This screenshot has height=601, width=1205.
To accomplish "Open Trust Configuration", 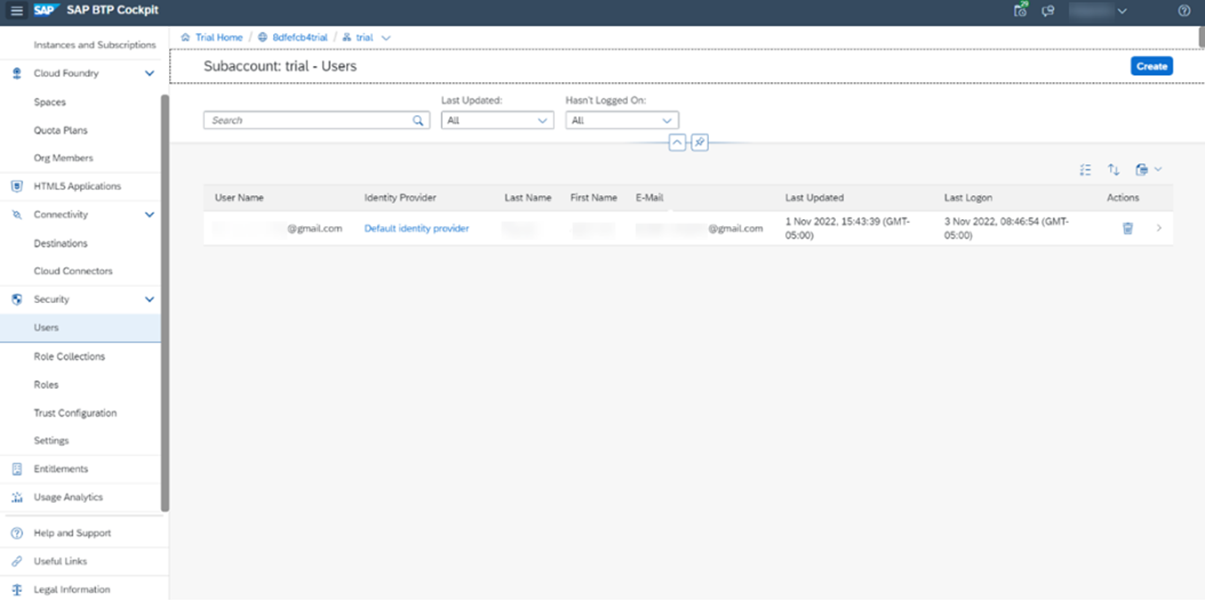I will 75,413.
